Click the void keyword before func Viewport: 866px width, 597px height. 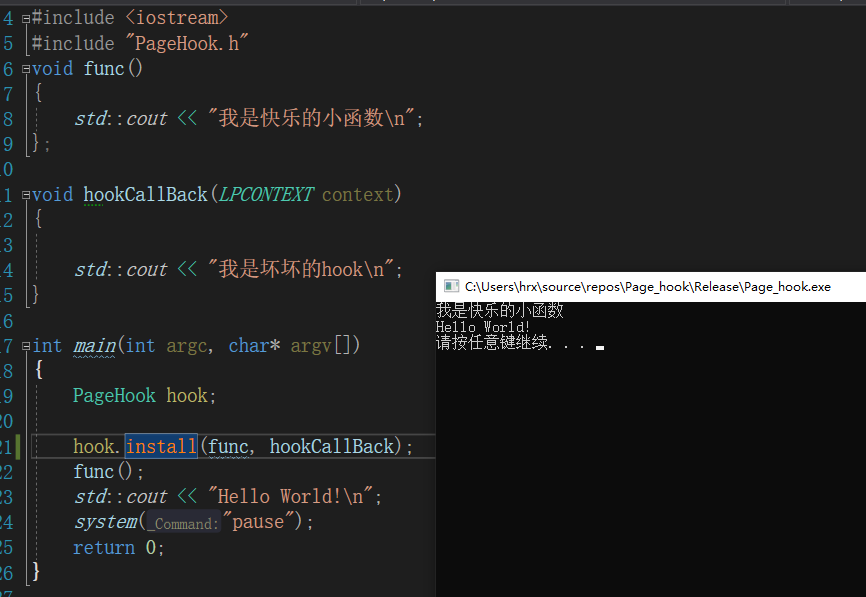pyautogui.click(x=52, y=68)
